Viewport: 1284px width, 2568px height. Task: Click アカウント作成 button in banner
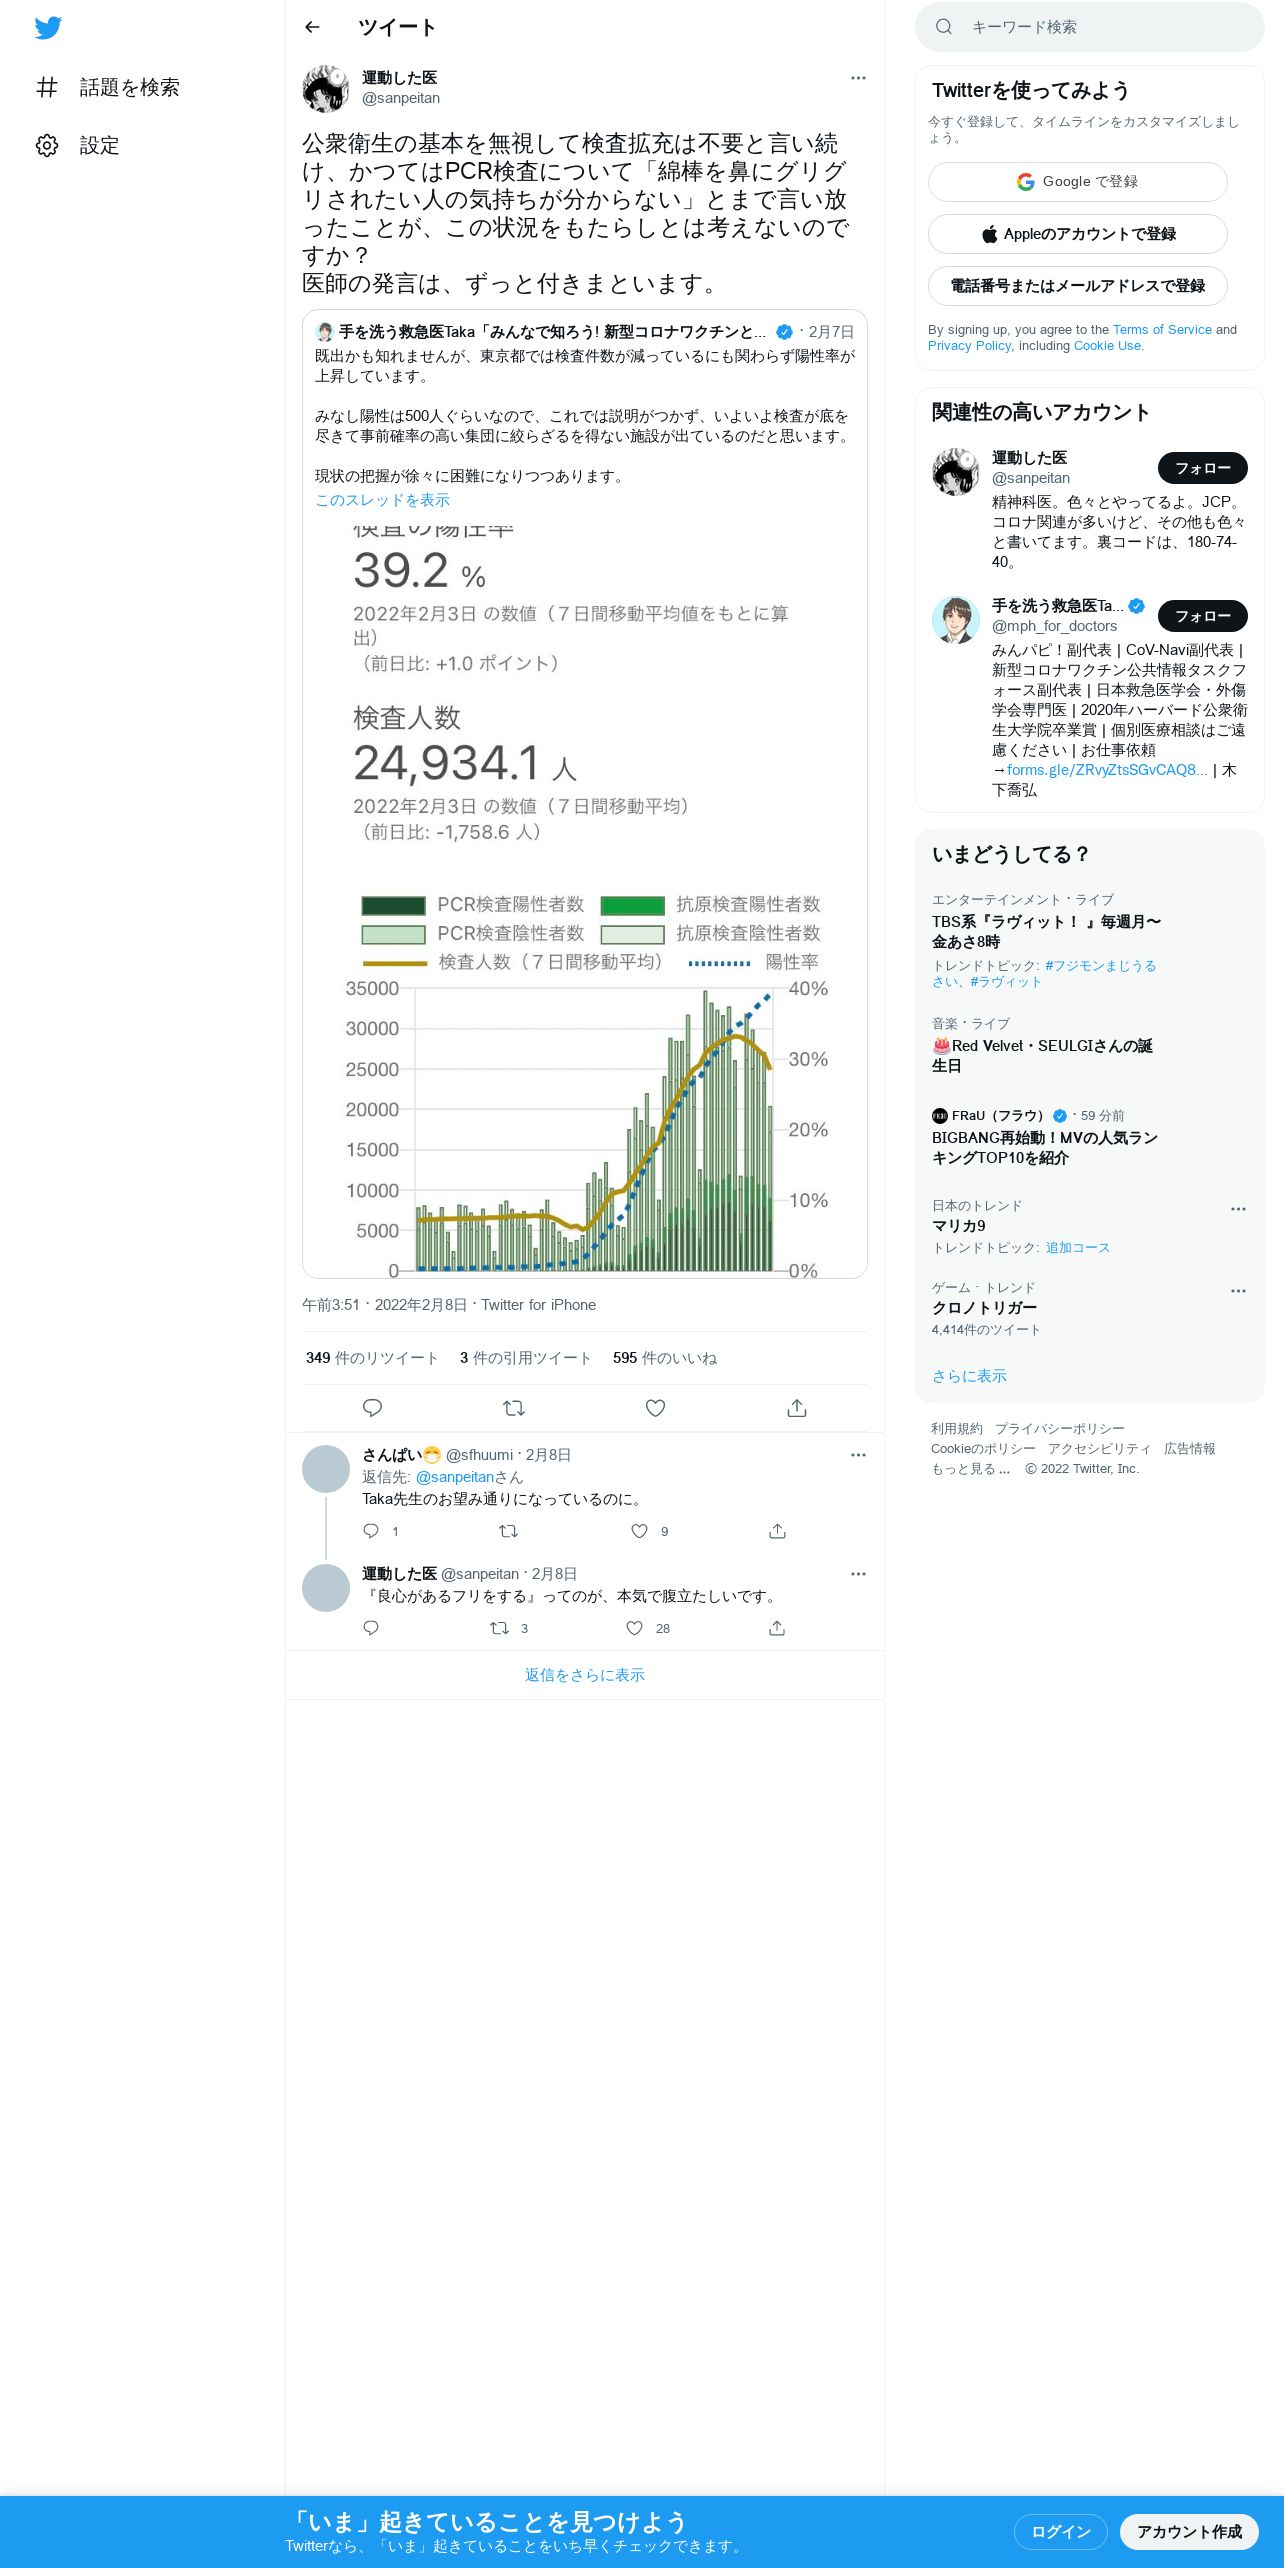coord(1189,2532)
